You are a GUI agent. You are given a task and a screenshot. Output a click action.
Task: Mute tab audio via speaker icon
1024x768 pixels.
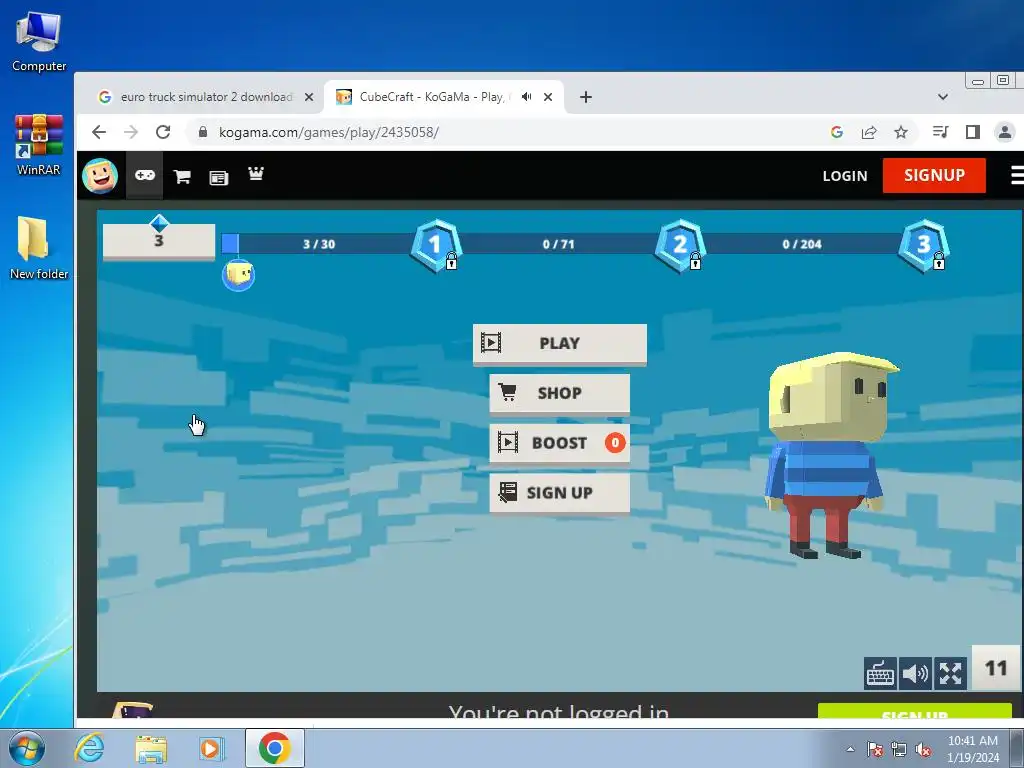click(526, 97)
